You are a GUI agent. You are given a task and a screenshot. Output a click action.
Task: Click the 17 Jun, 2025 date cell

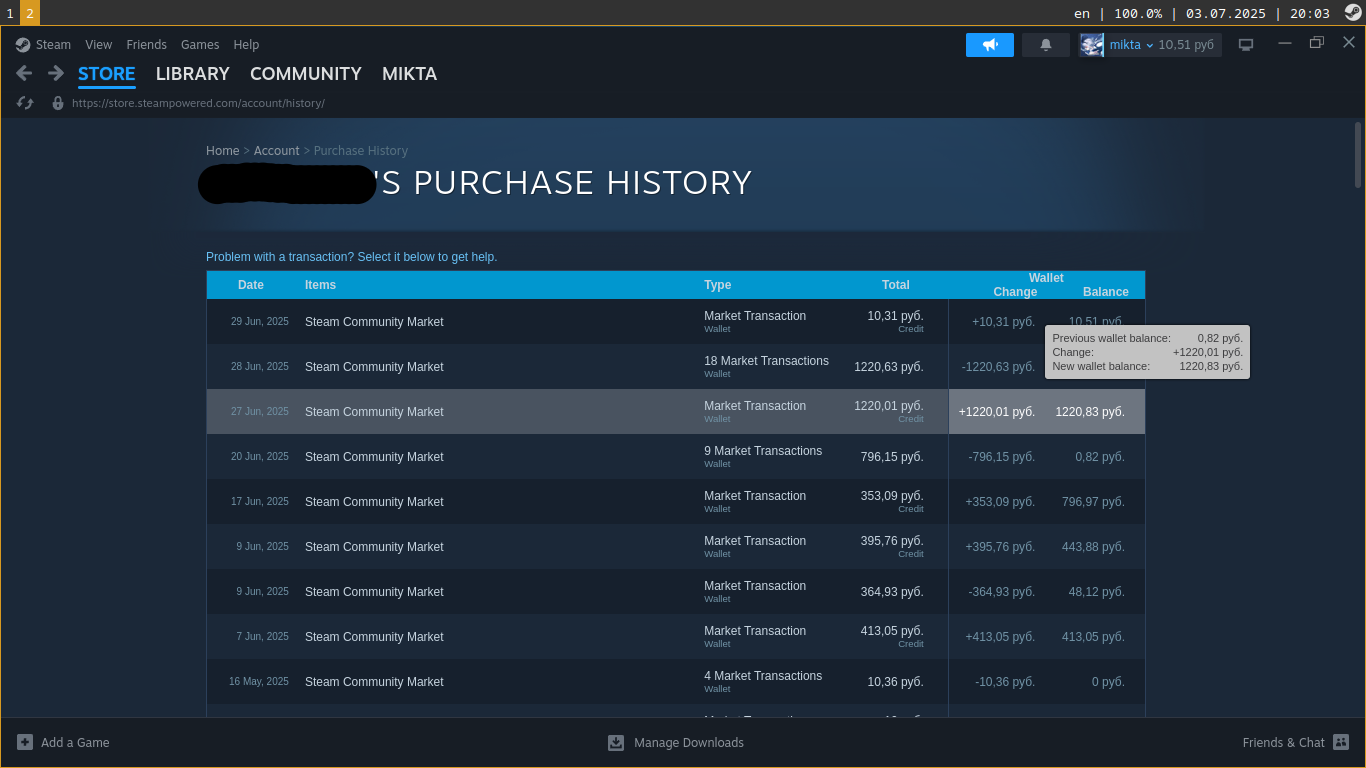pos(260,502)
